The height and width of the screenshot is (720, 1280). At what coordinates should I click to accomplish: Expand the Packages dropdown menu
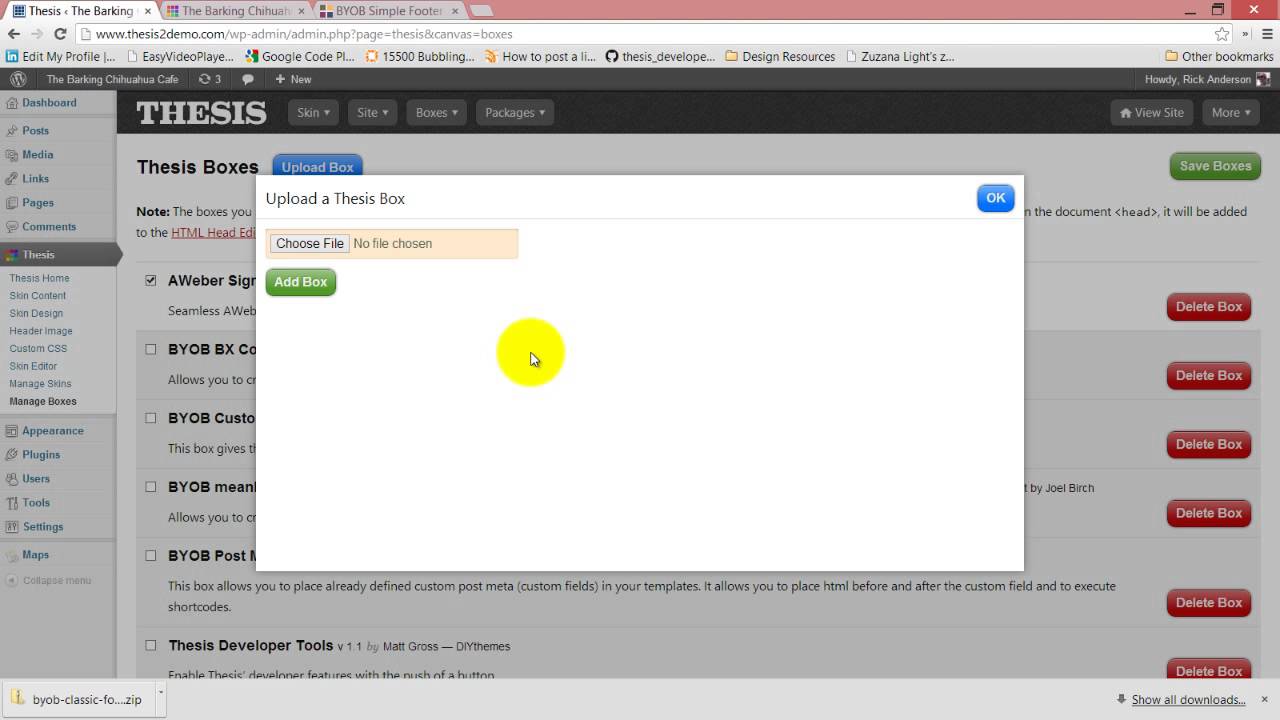[x=515, y=113]
